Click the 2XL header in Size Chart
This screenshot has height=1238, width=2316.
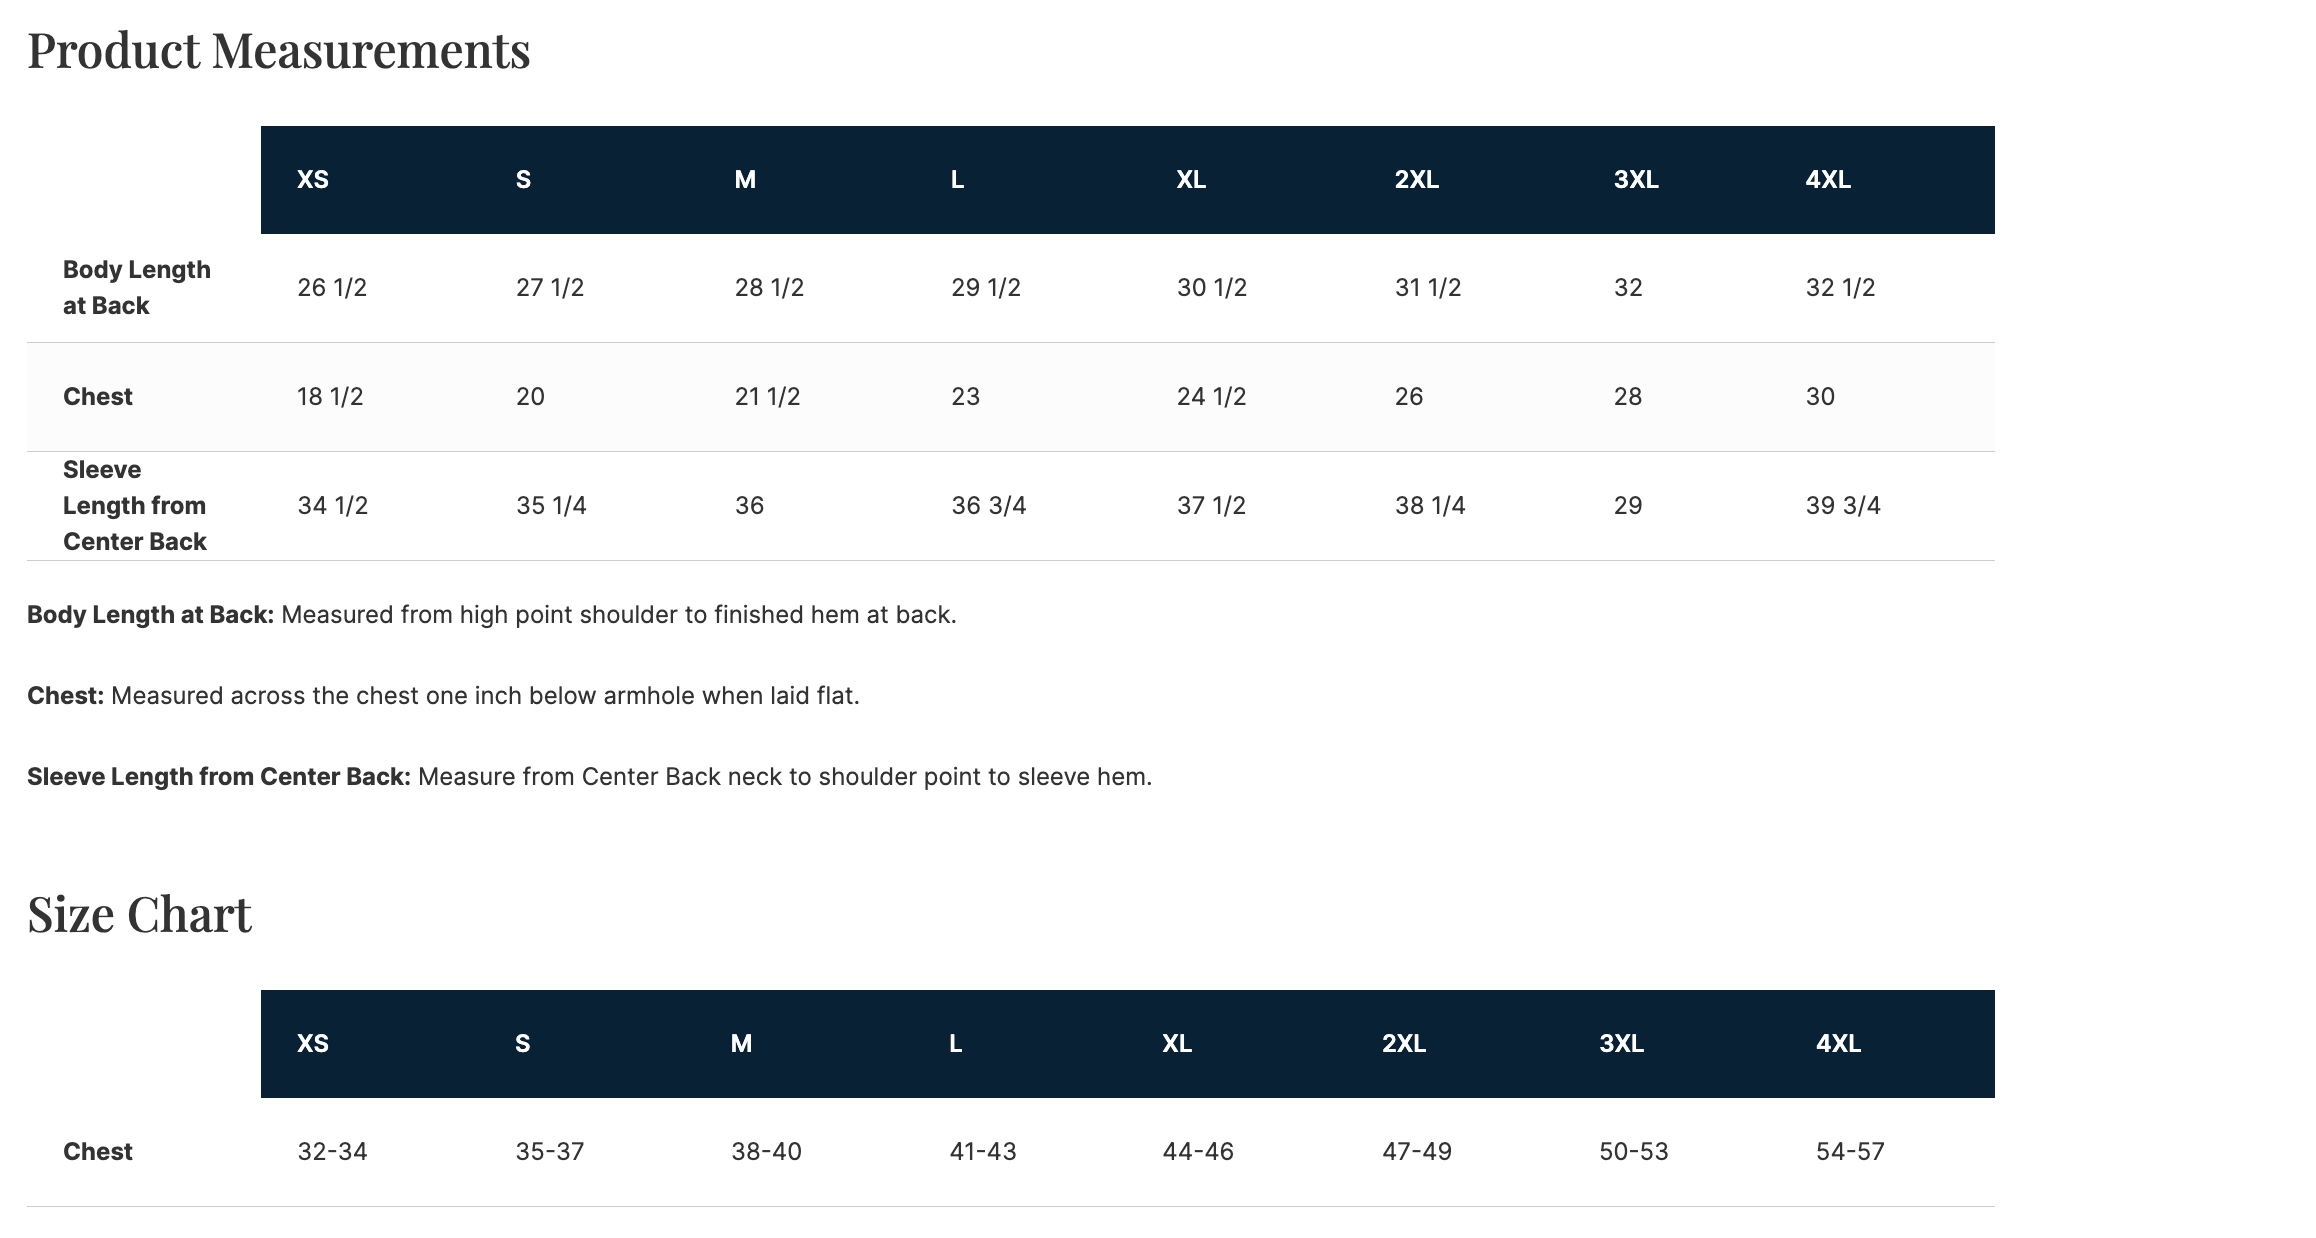click(1404, 1044)
